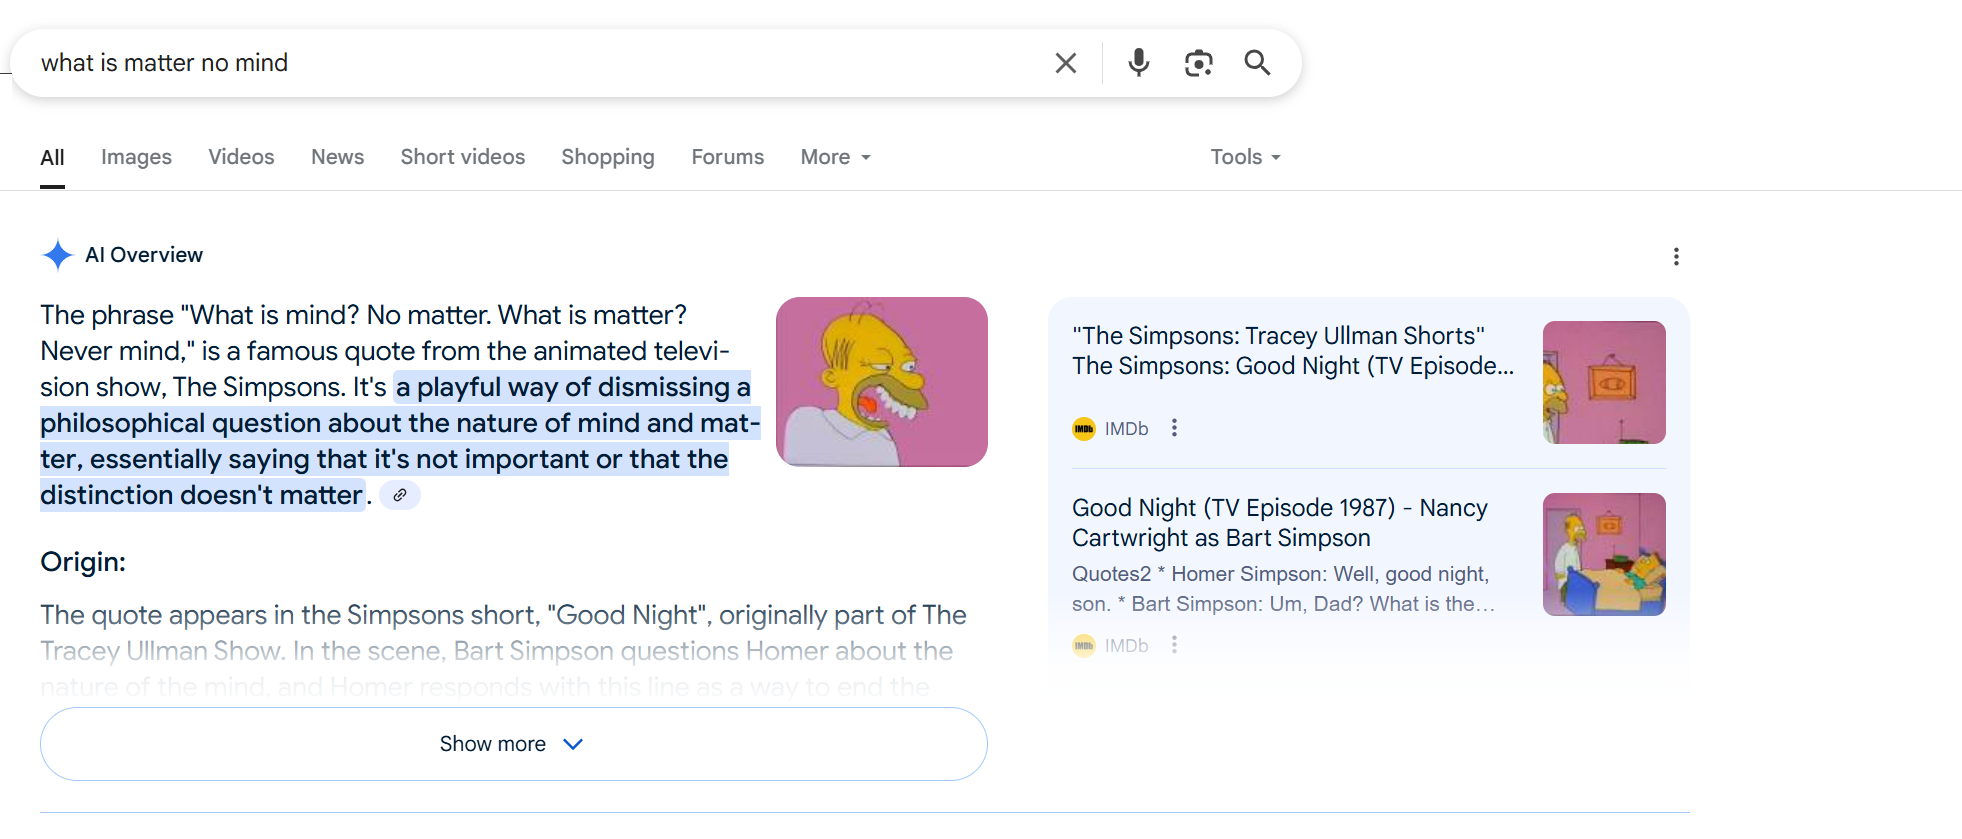Open the Grampa Simpson image thumbnail
1962x839 pixels.
pos(881,382)
